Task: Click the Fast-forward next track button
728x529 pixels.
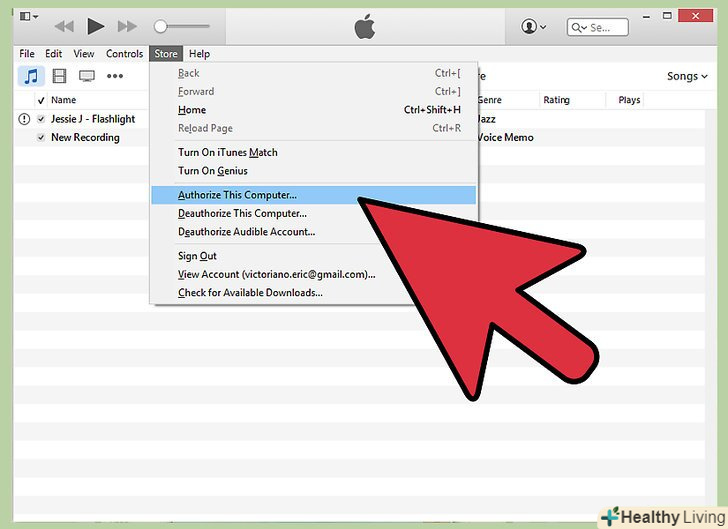Action: coord(127,26)
